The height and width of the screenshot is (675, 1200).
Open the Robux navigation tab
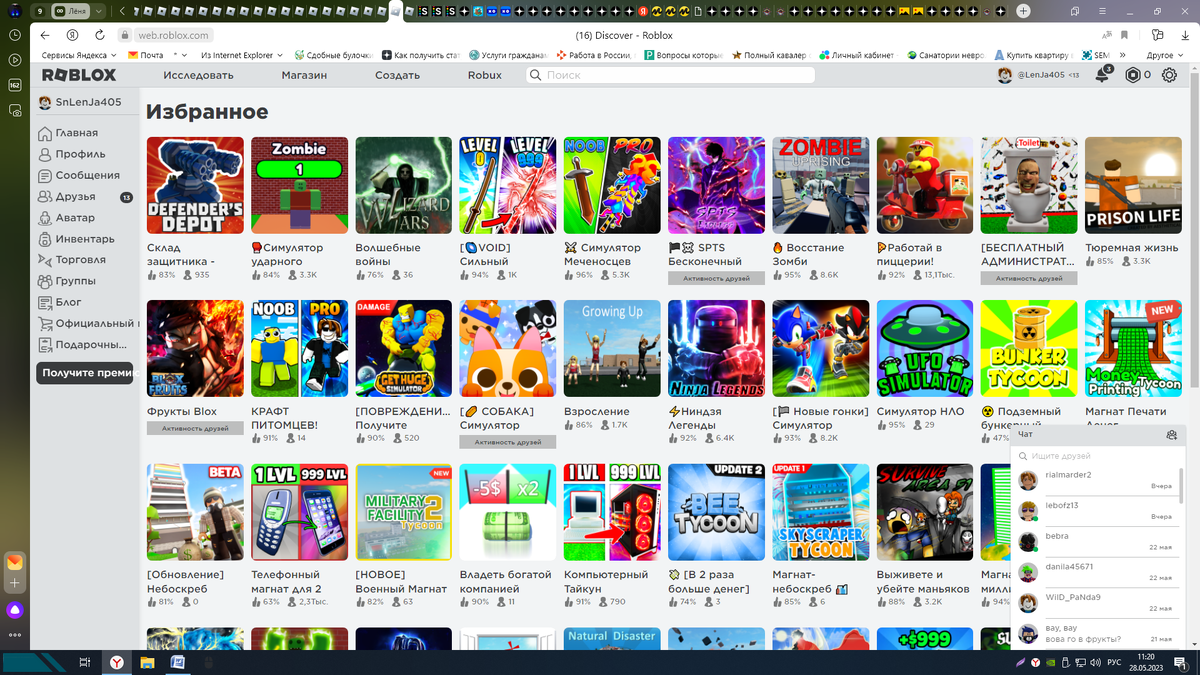pyautogui.click(x=485, y=75)
